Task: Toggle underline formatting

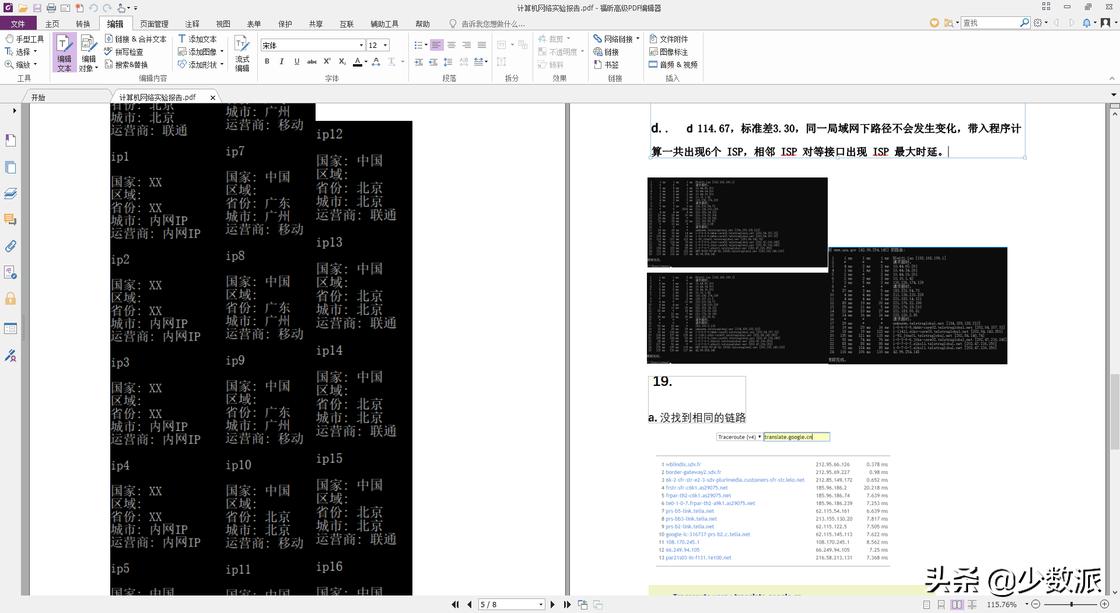Action: (x=298, y=61)
